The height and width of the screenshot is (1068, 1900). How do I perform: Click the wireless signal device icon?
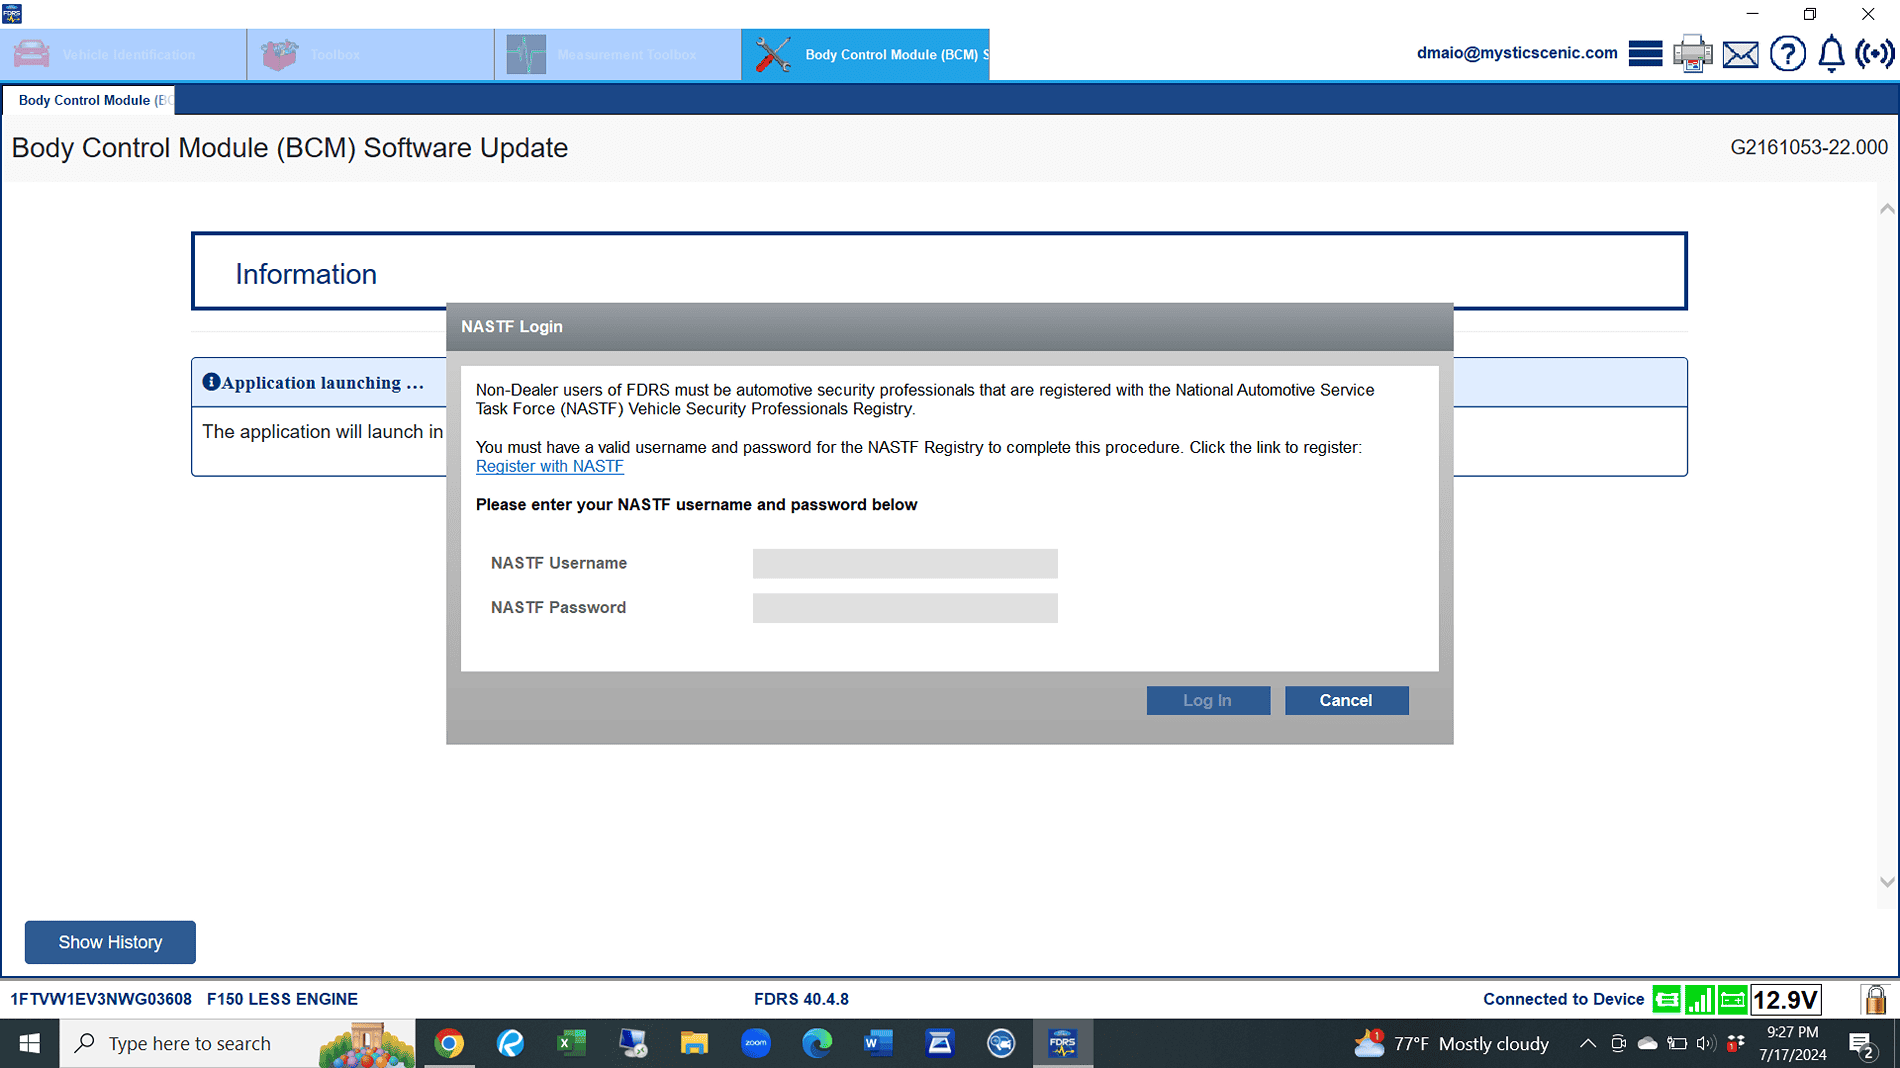1874,54
